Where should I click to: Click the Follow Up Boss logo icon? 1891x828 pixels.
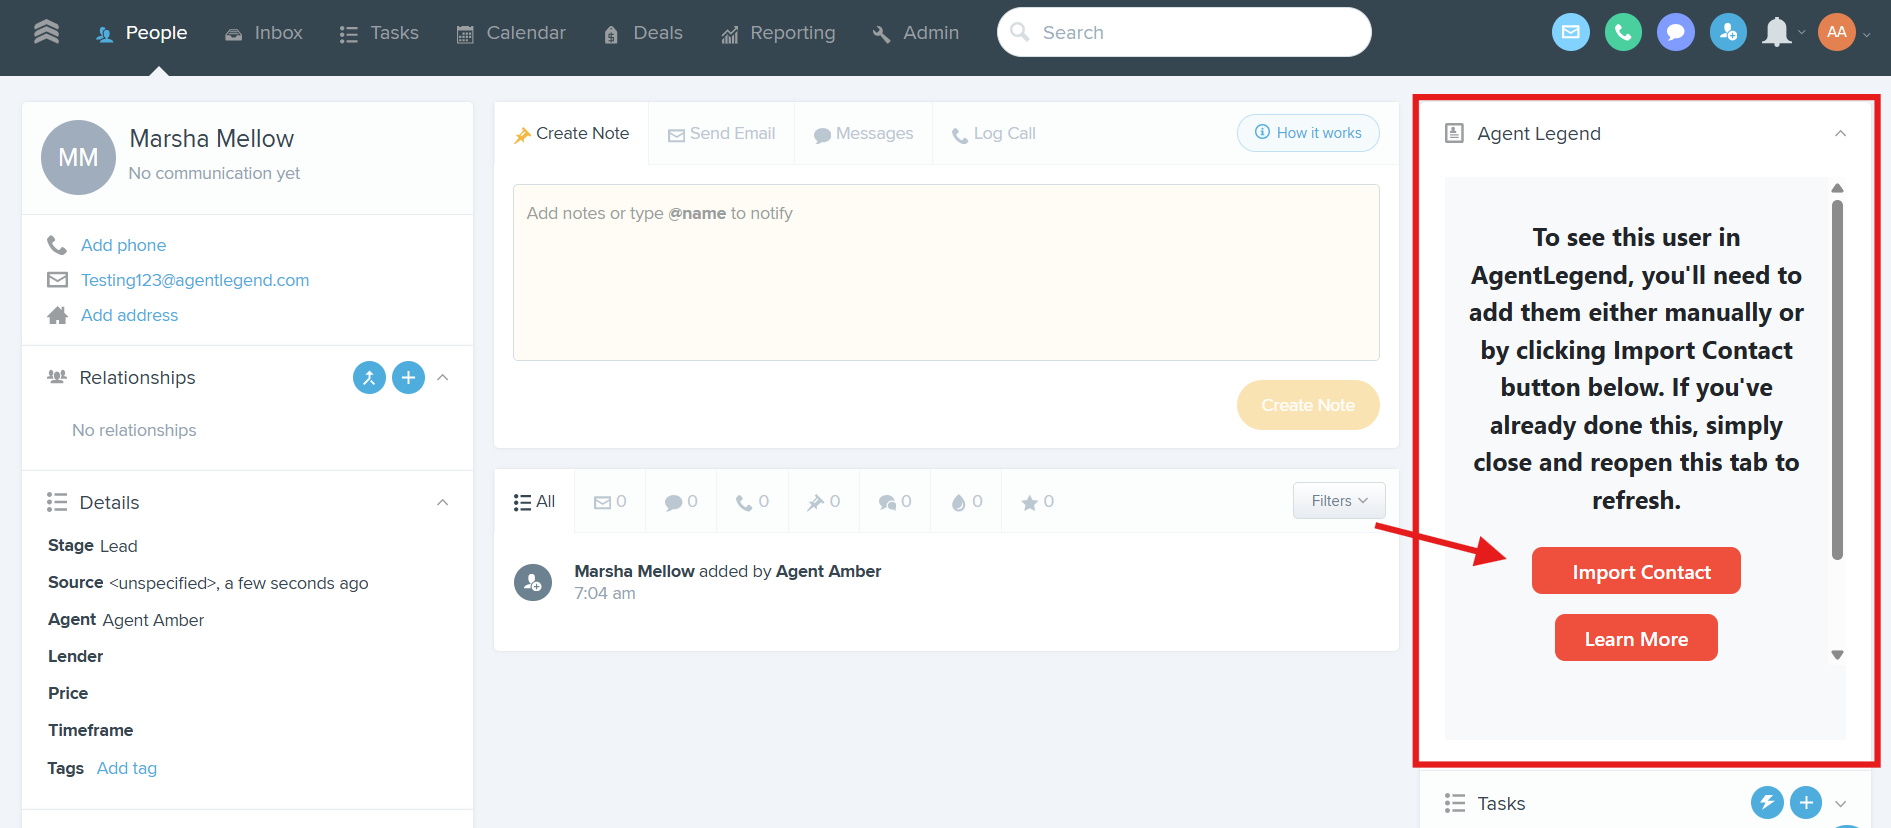click(46, 32)
